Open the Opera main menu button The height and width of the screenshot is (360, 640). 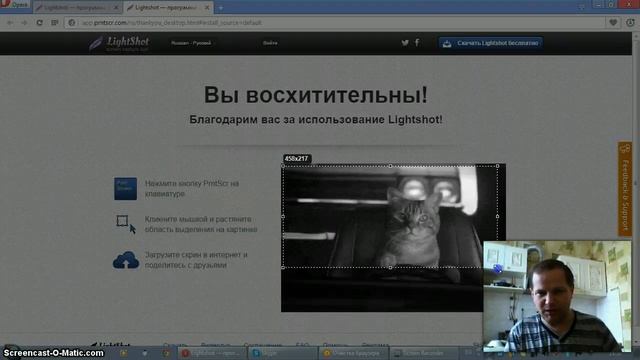click(15, 4)
